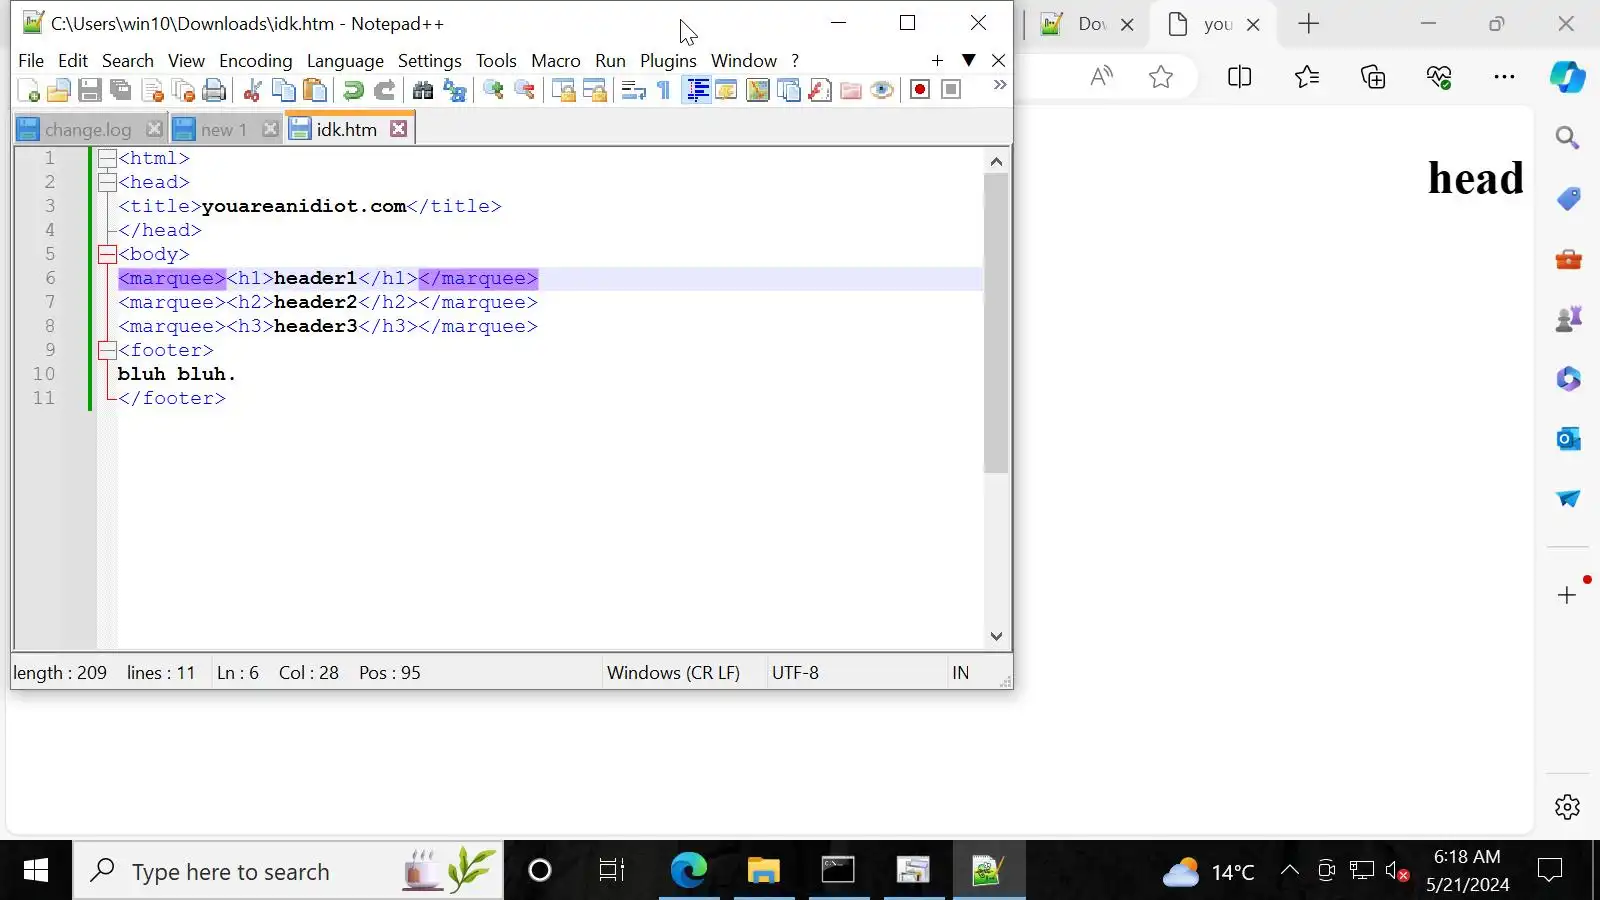Screen dimensions: 1600x900
Task: Click the Save All toolbar icon
Action: (121, 90)
